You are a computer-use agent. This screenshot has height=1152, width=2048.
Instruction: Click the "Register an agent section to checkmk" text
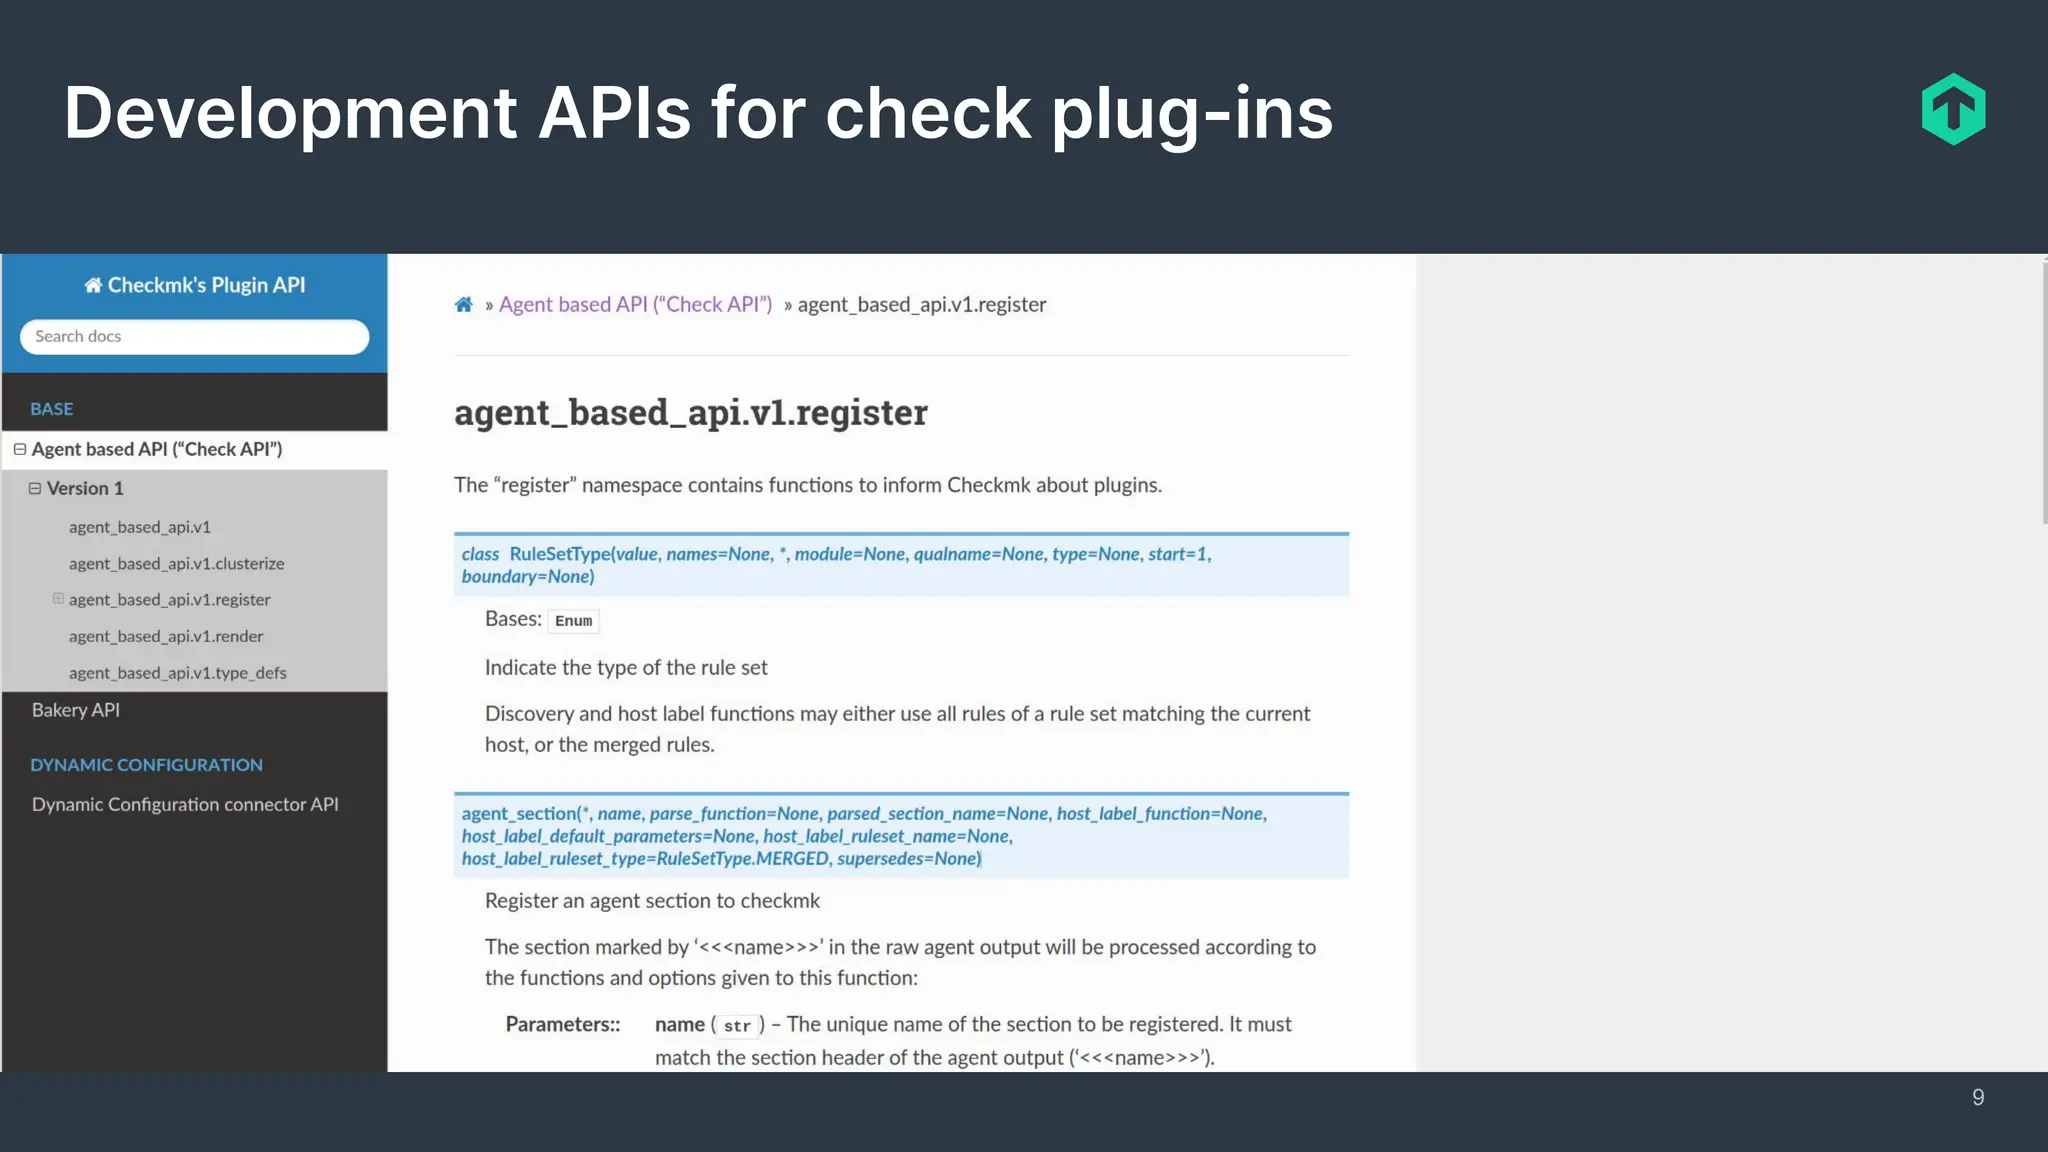coord(652,900)
